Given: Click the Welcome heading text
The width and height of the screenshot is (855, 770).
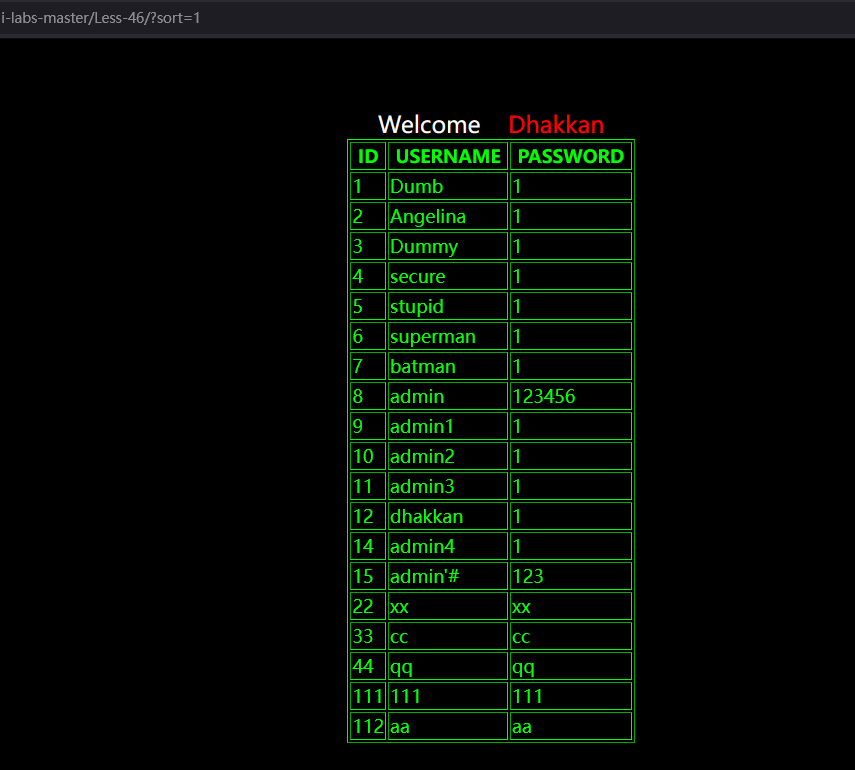Looking at the screenshot, I should 429,125.
